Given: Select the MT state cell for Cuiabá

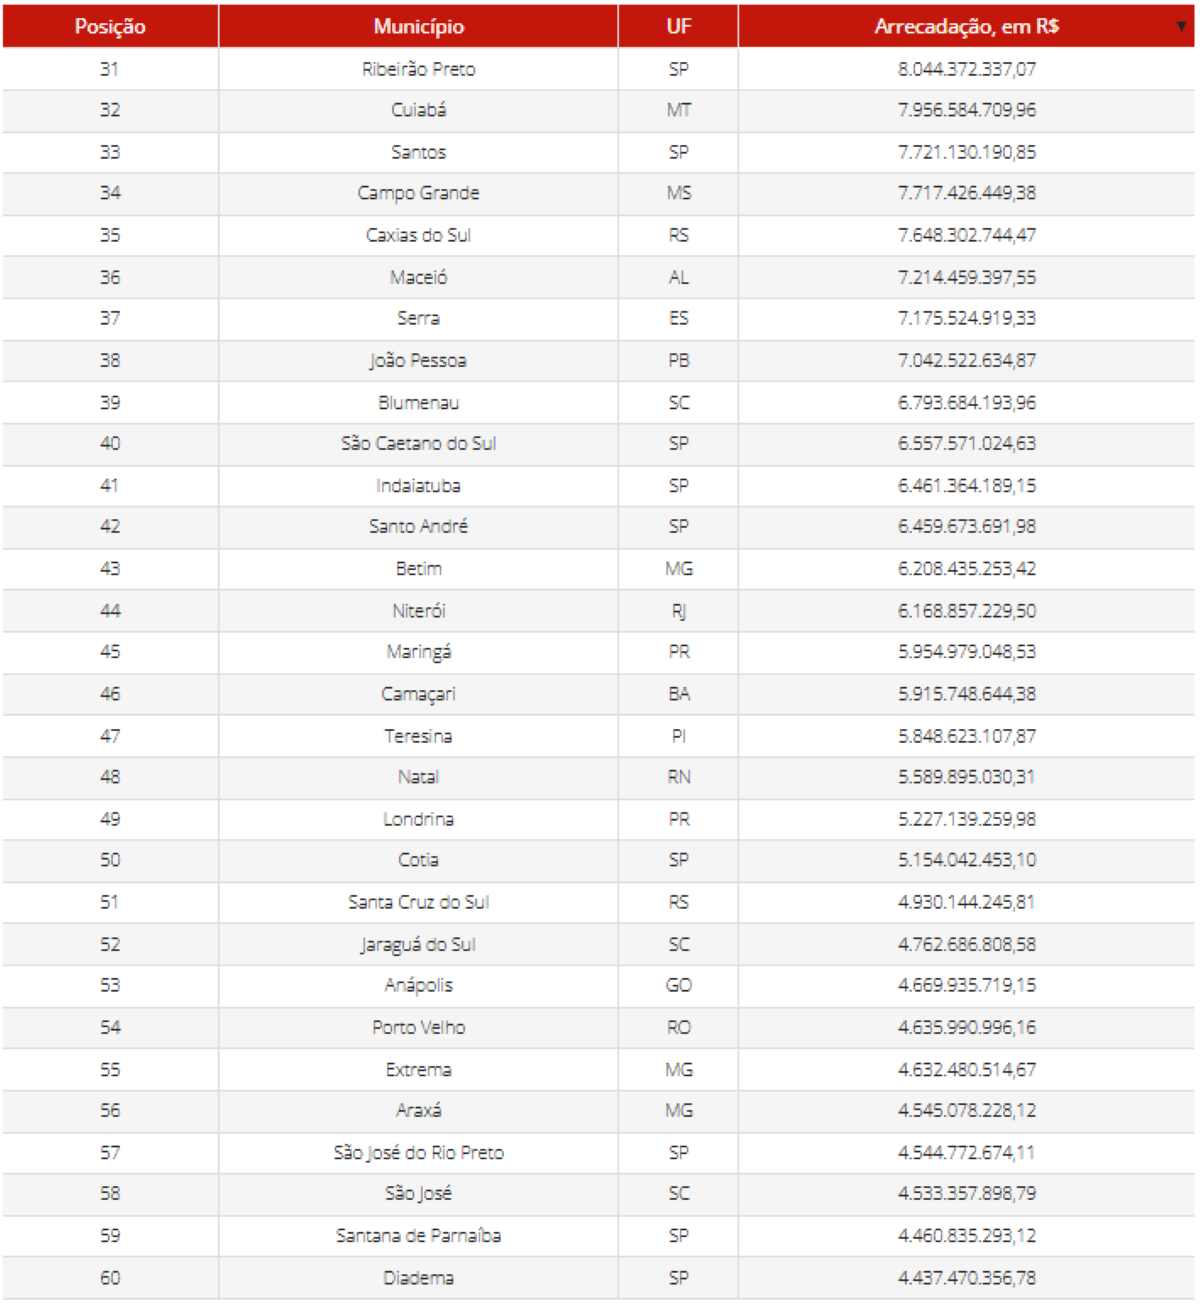Looking at the screenshot, I should (x=678, y=110).
